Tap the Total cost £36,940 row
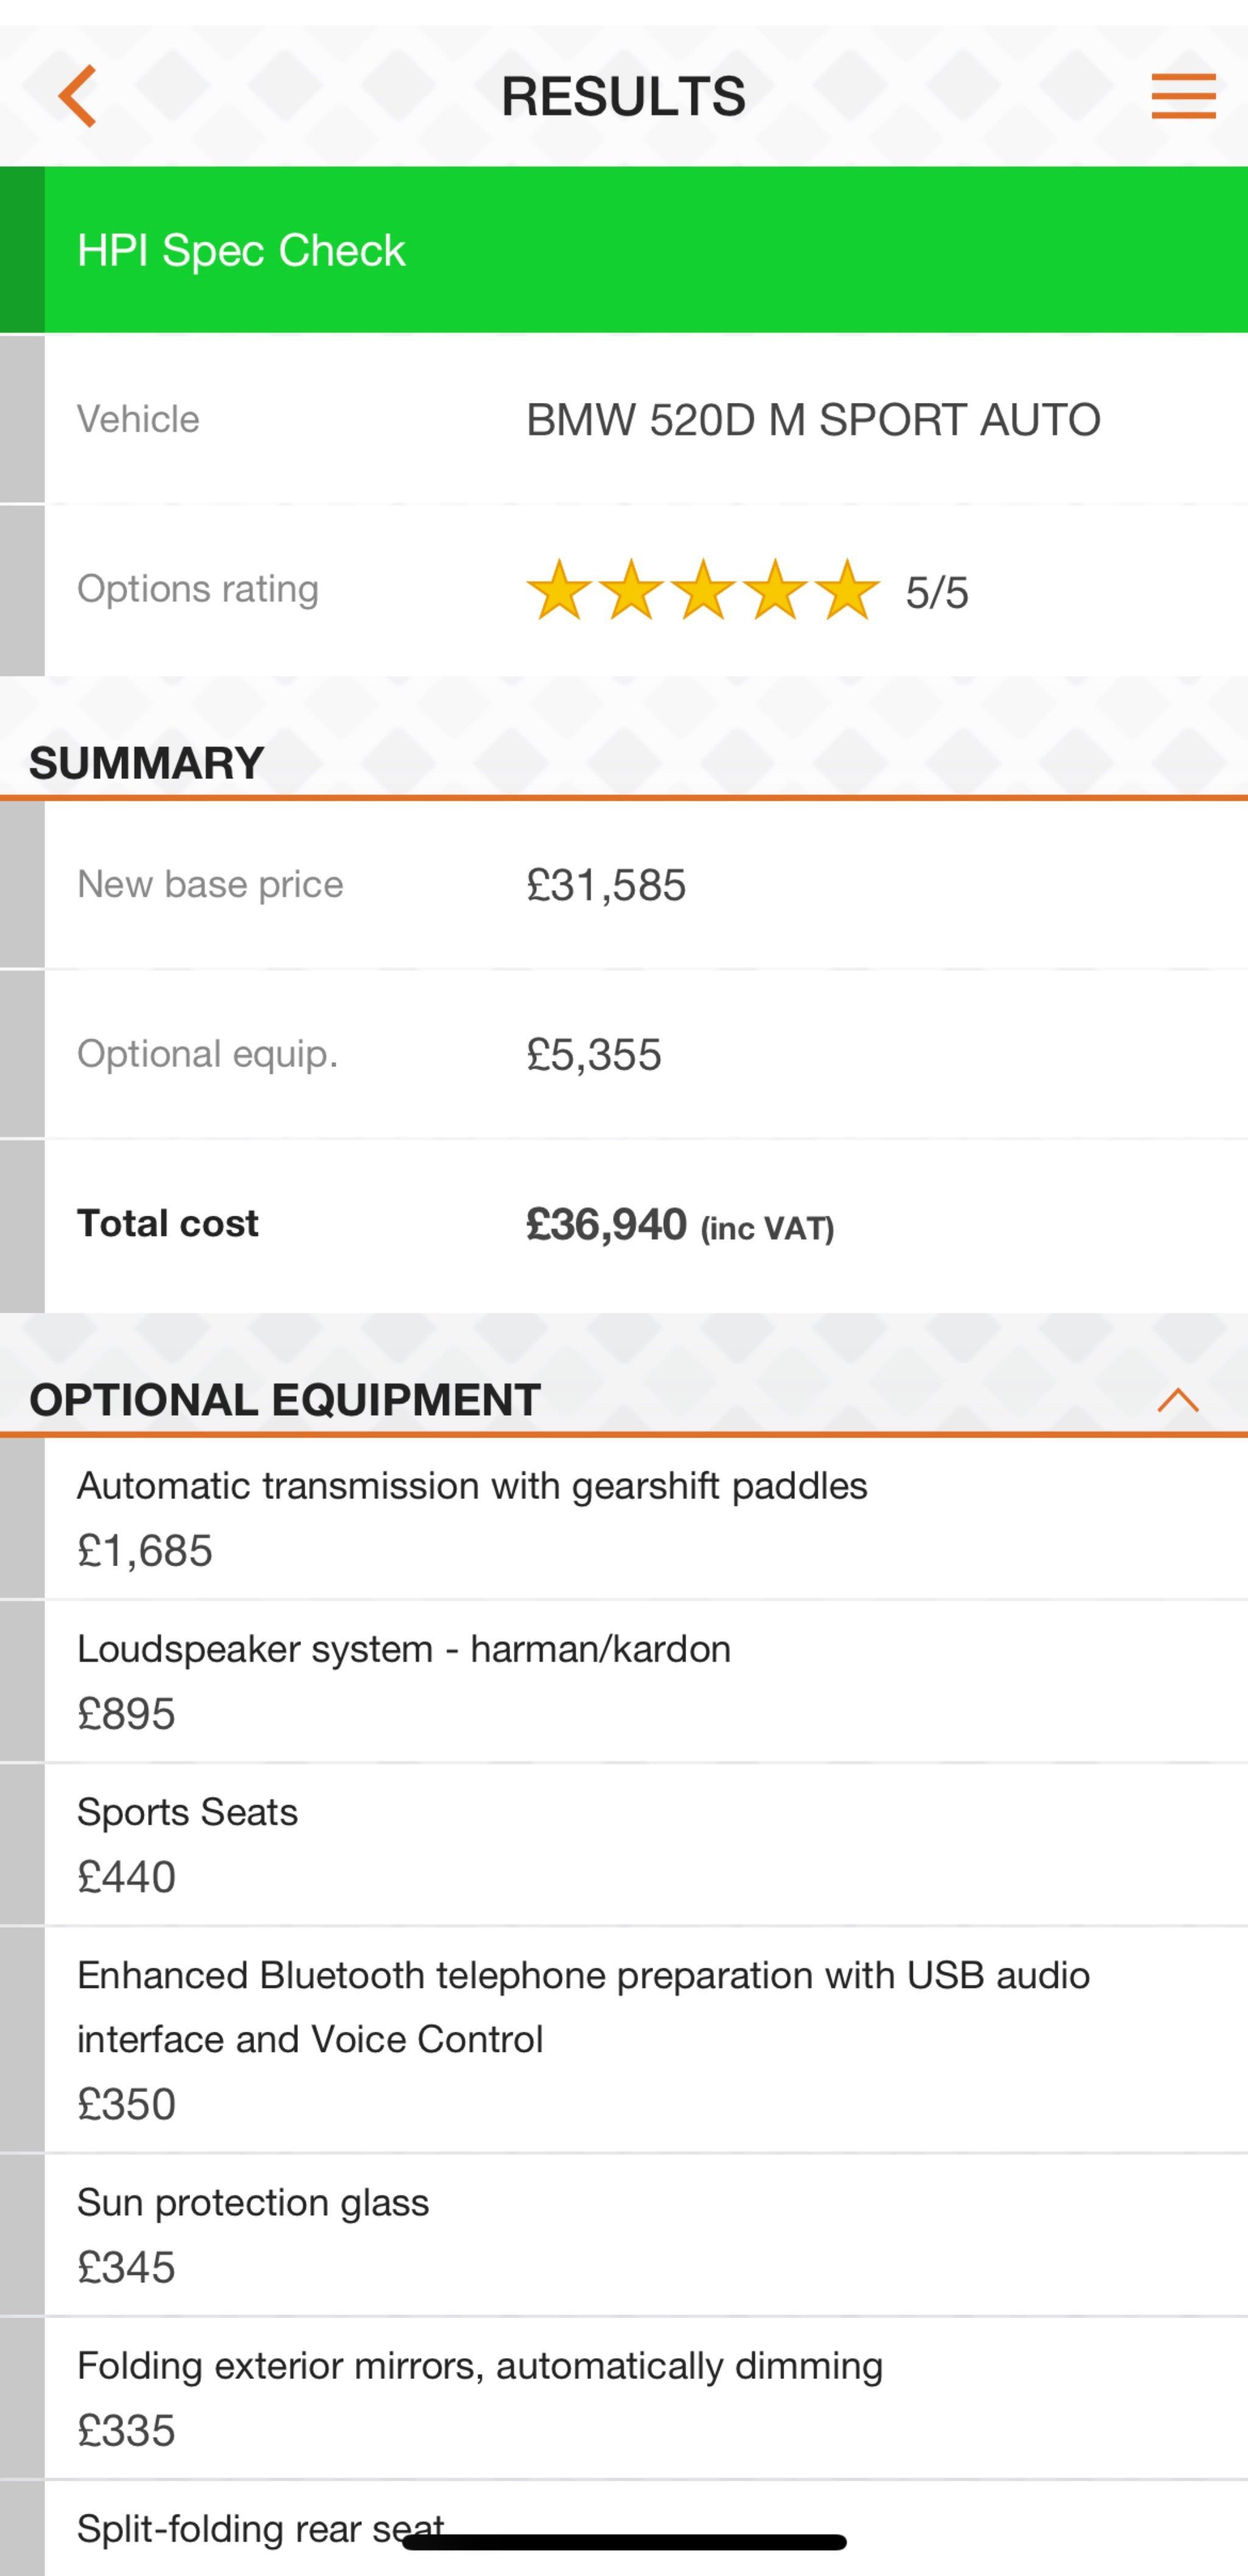Image resolution: width=1248 pixels, height=2576 pixels. click(x=624, y=1225)
